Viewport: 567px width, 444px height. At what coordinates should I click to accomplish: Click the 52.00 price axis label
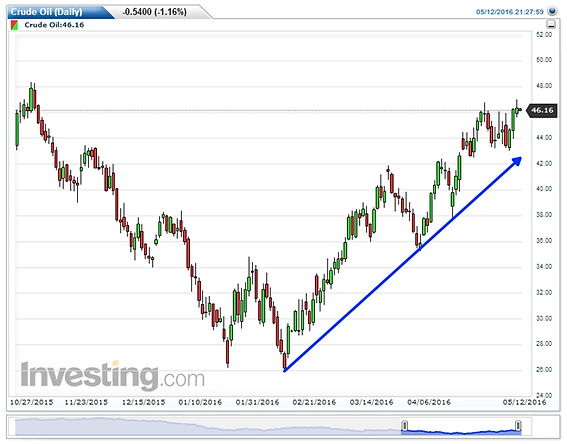tap(544, 34)
